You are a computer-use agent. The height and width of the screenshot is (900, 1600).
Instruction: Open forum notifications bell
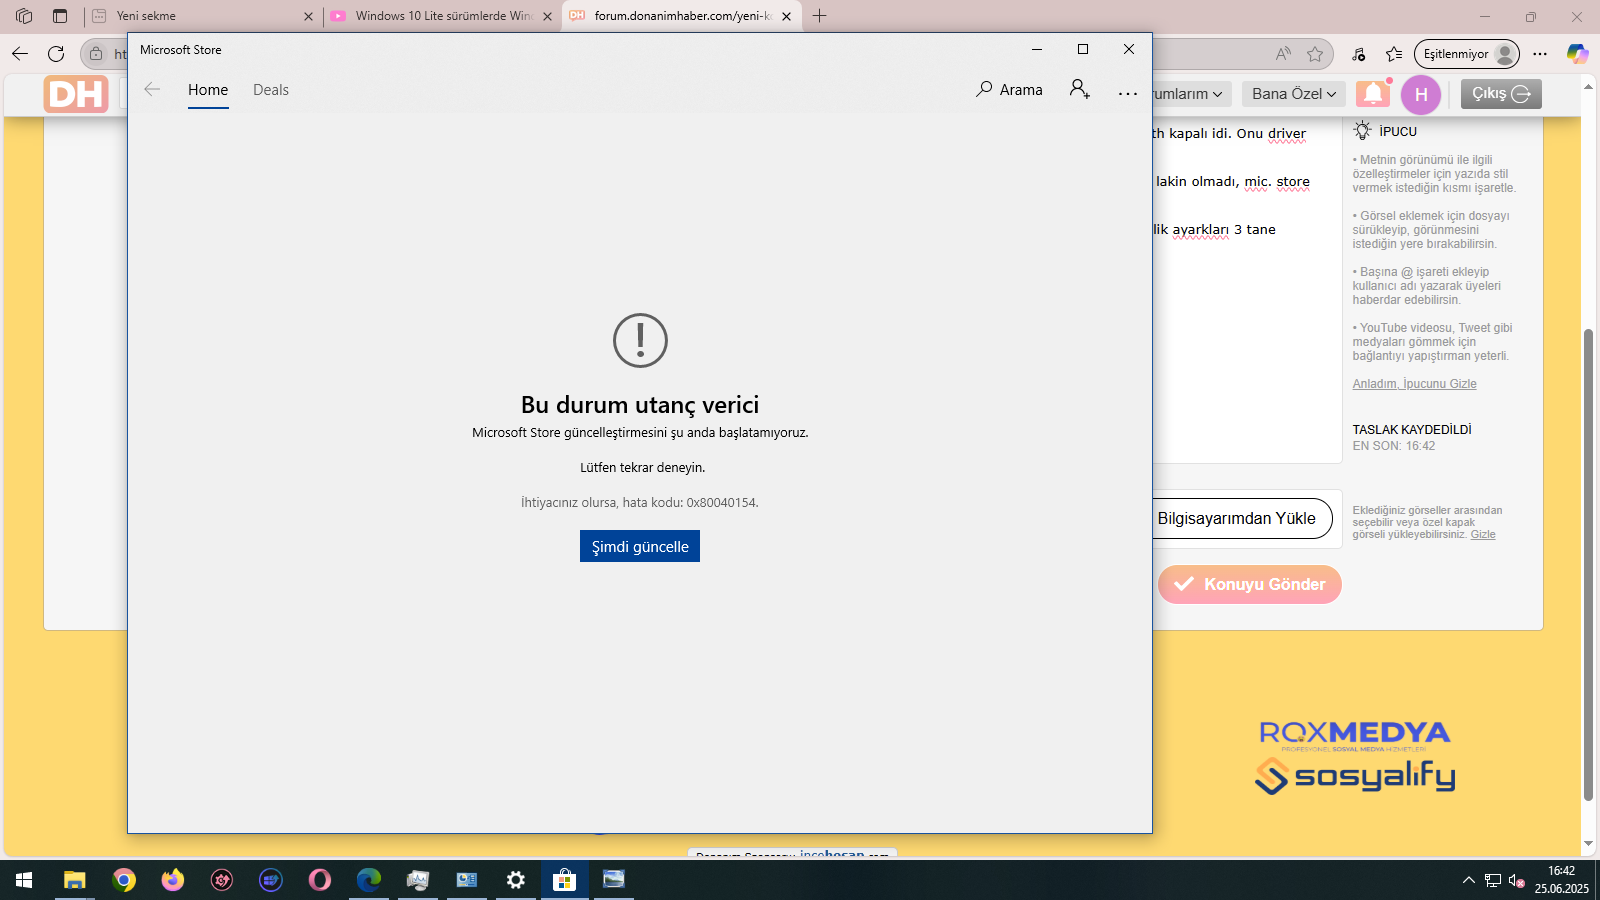pos(1373,94)
